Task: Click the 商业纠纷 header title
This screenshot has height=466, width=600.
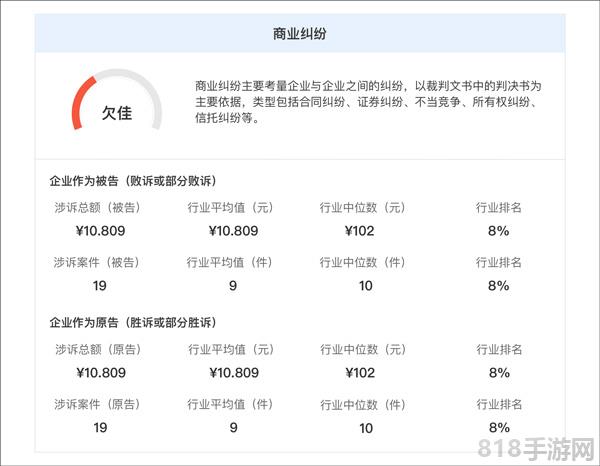Action: point(300,34)
